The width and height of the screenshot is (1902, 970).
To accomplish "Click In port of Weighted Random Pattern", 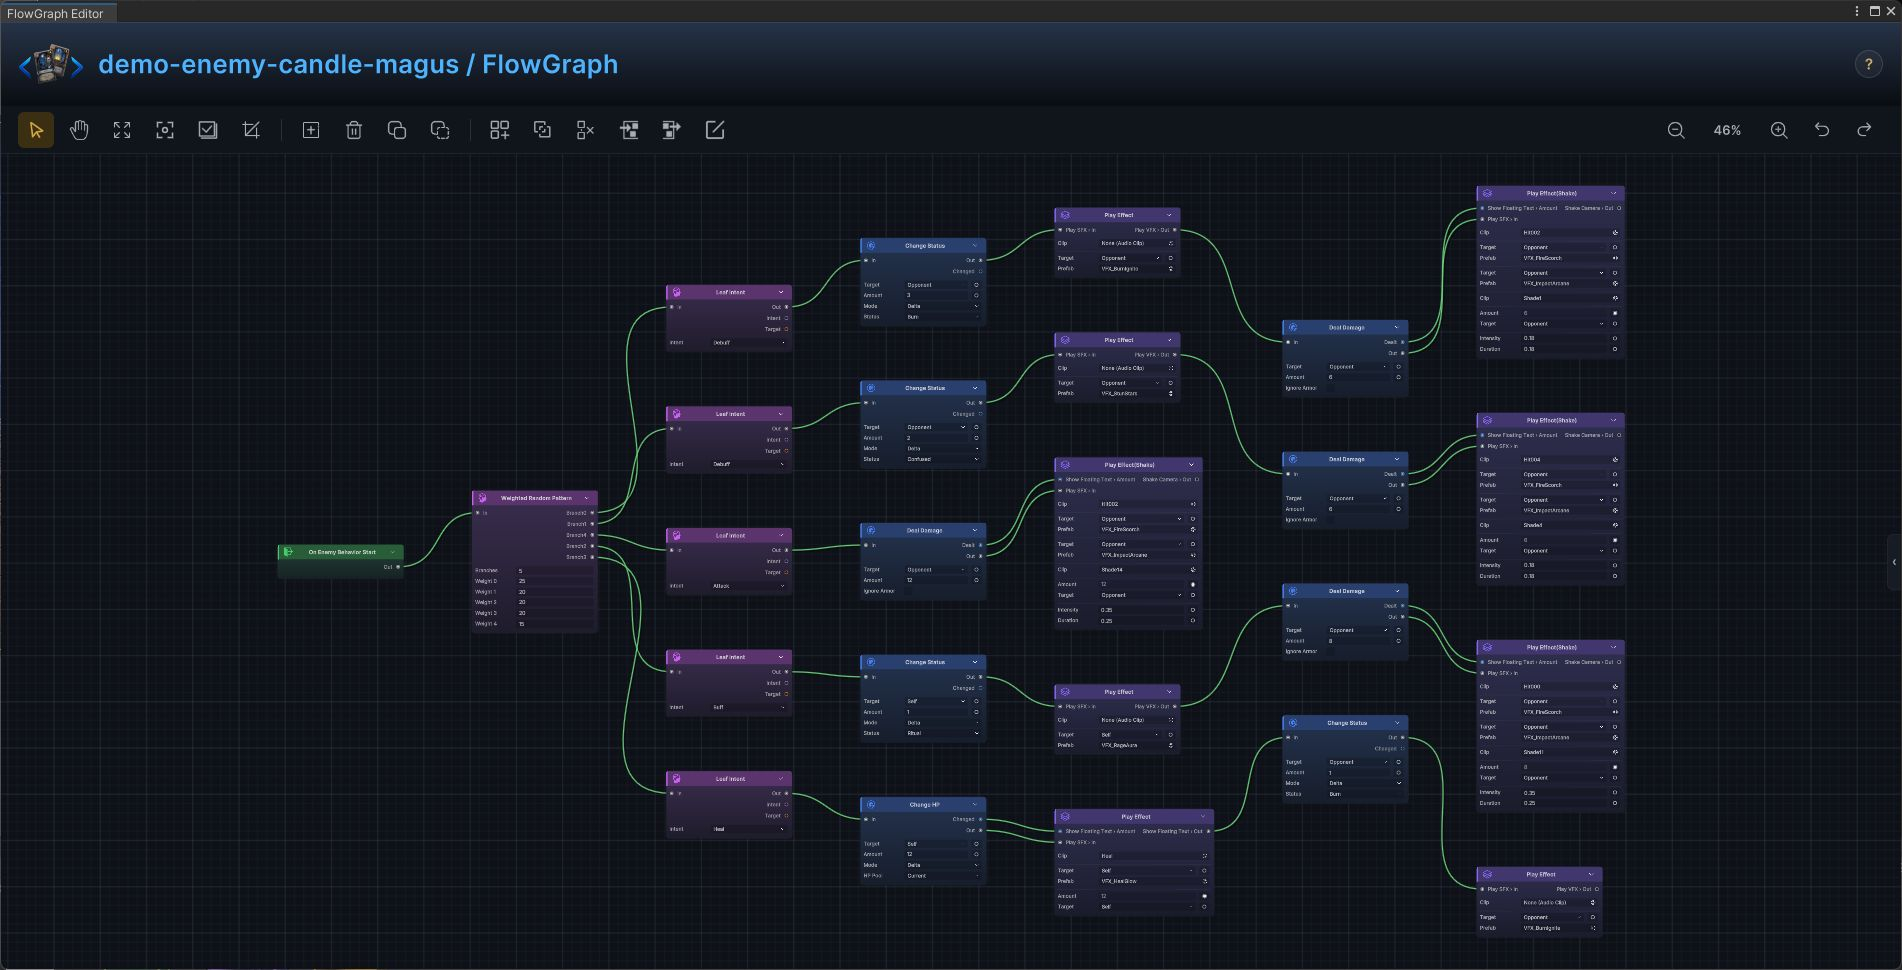I will 478,513.
